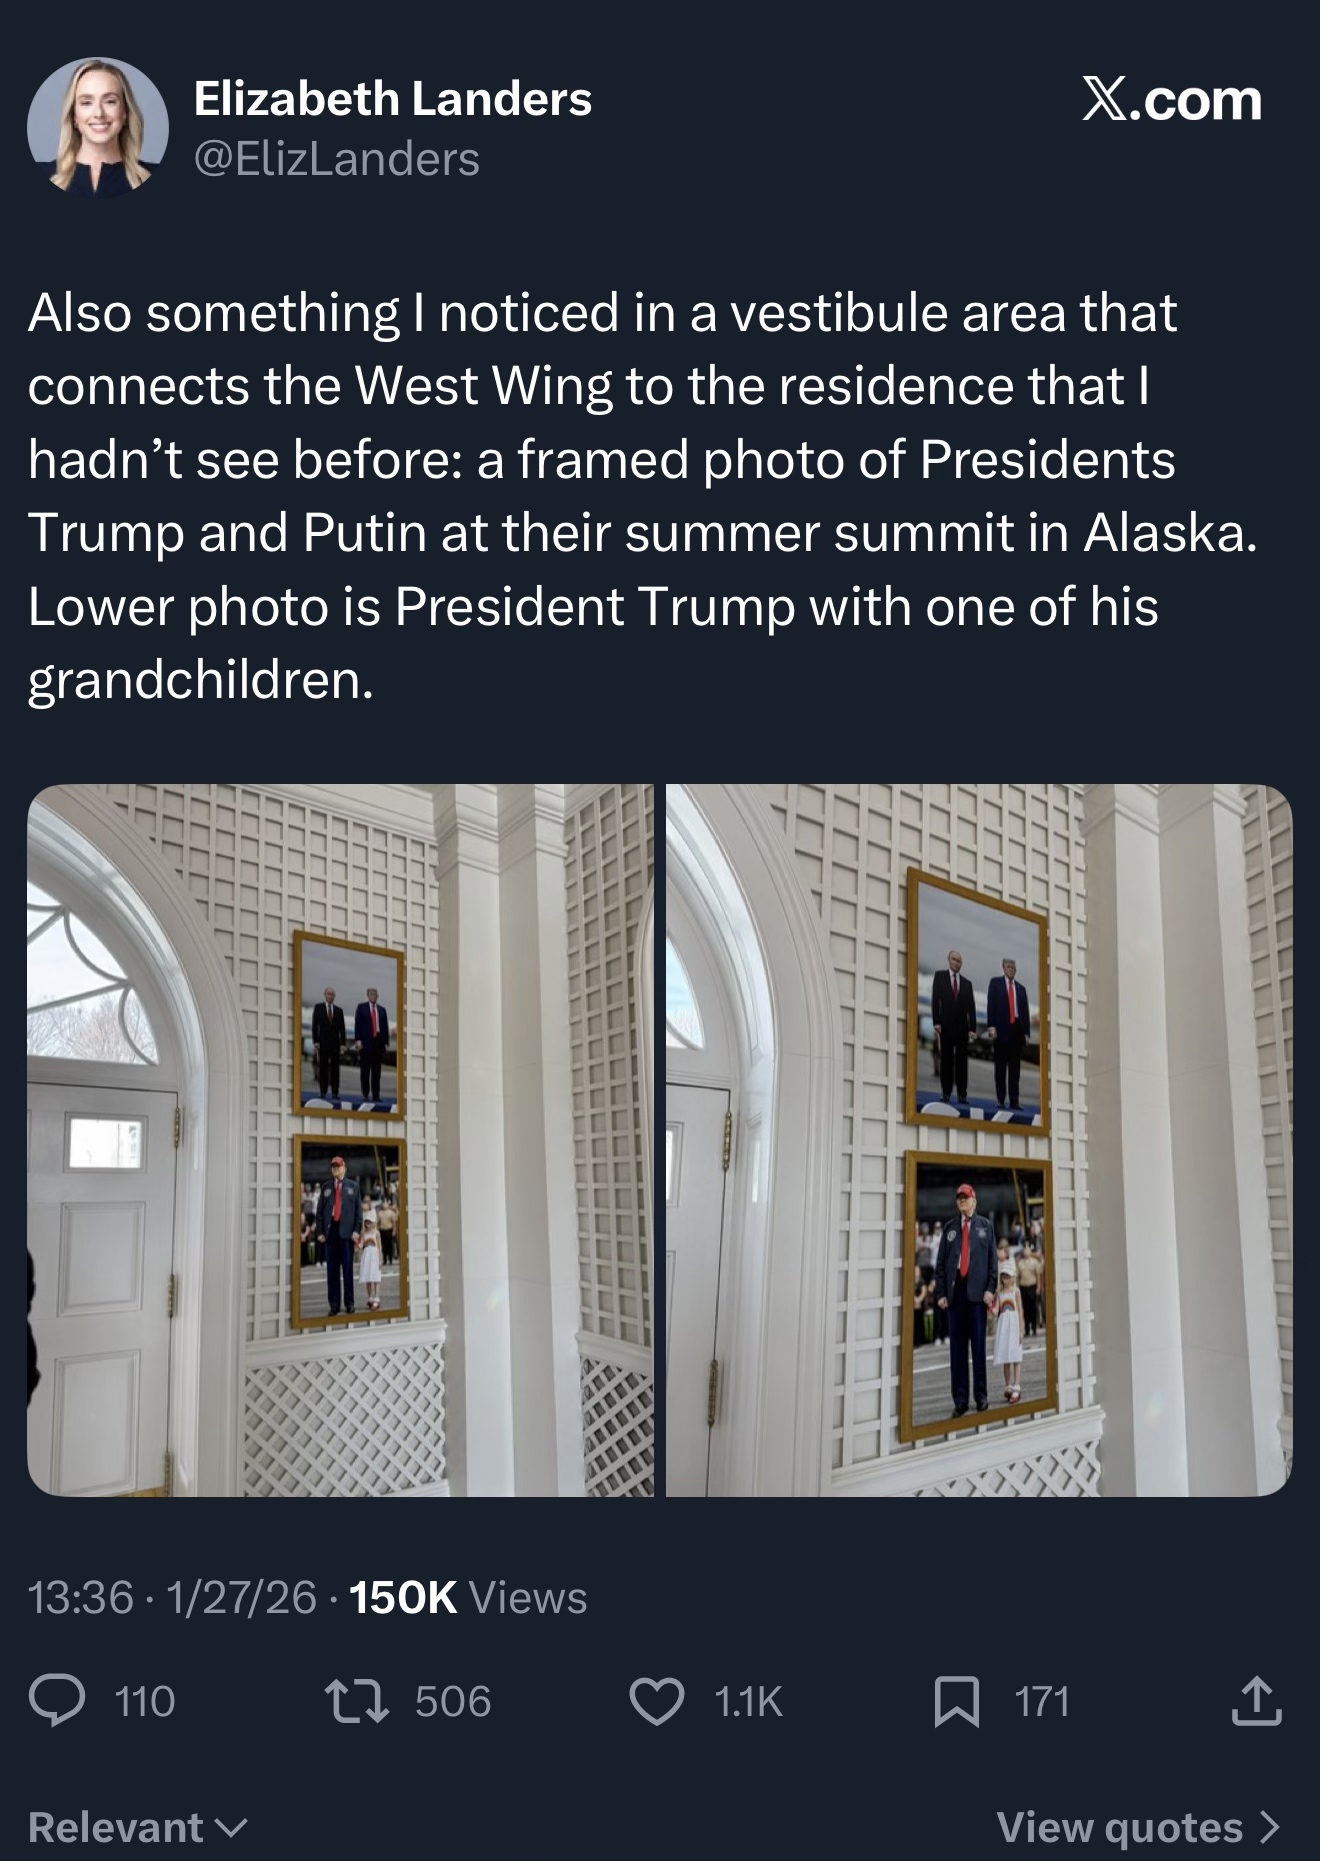Click the 13:36 · 1/27/26 timestamp
1320x1861 pixels.
click(173, 1597)
